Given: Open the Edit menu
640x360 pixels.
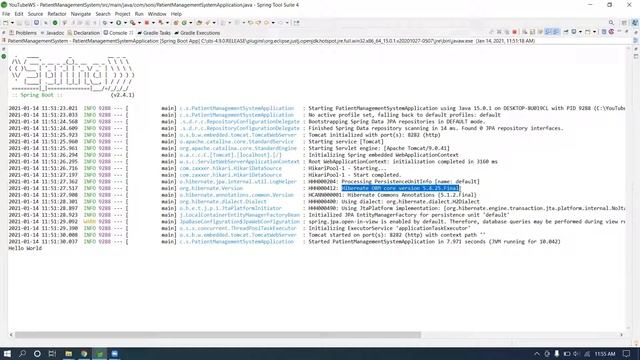Looking at the screenshot, I should tap(19, 14).
